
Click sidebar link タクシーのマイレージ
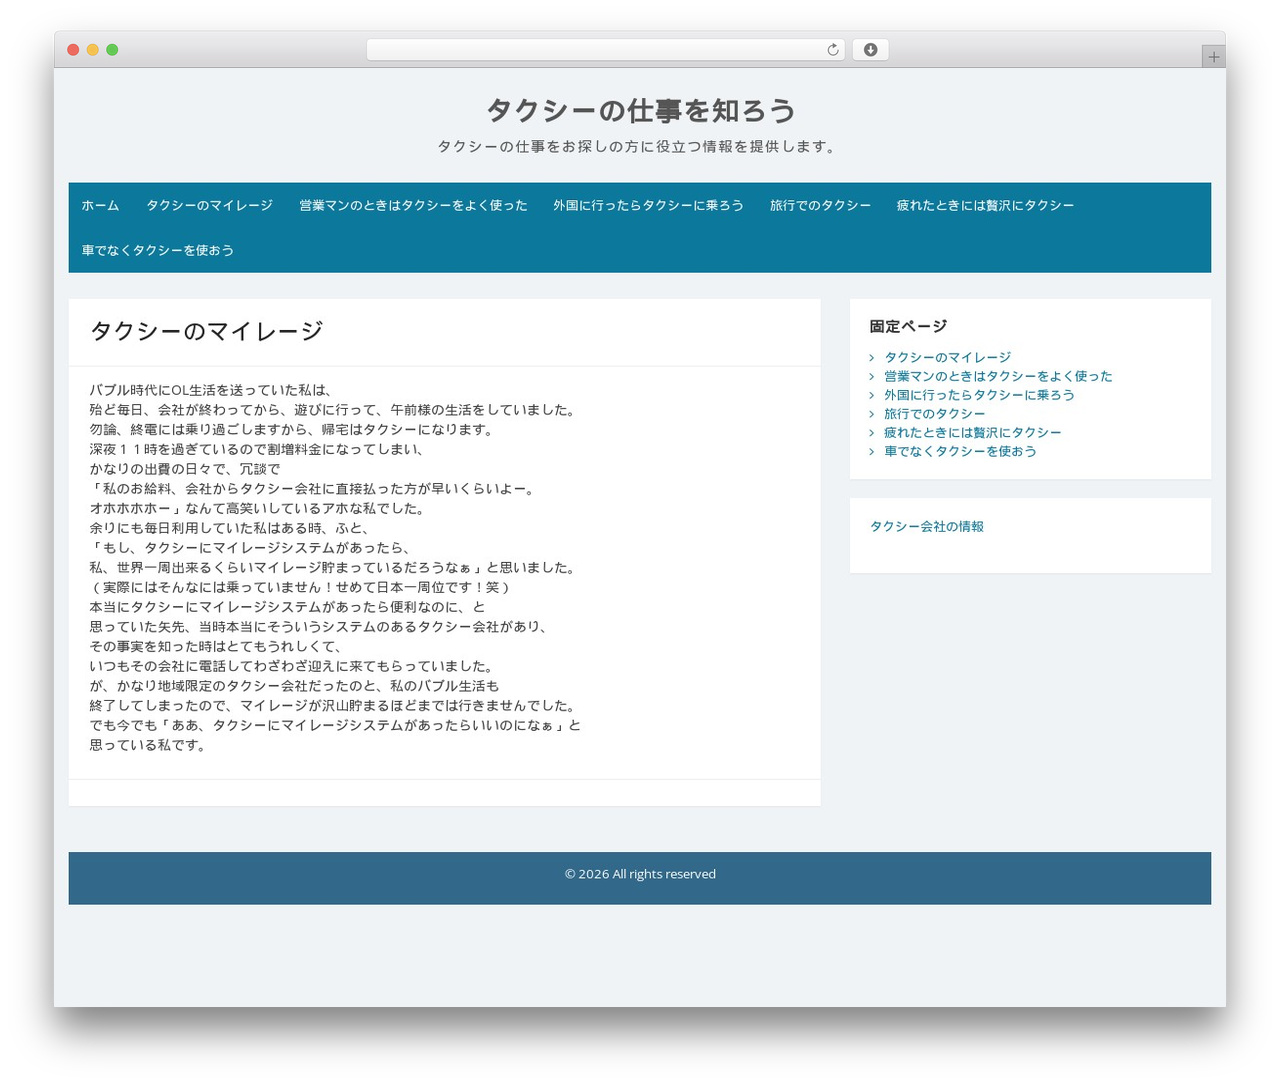coord(947,357)
